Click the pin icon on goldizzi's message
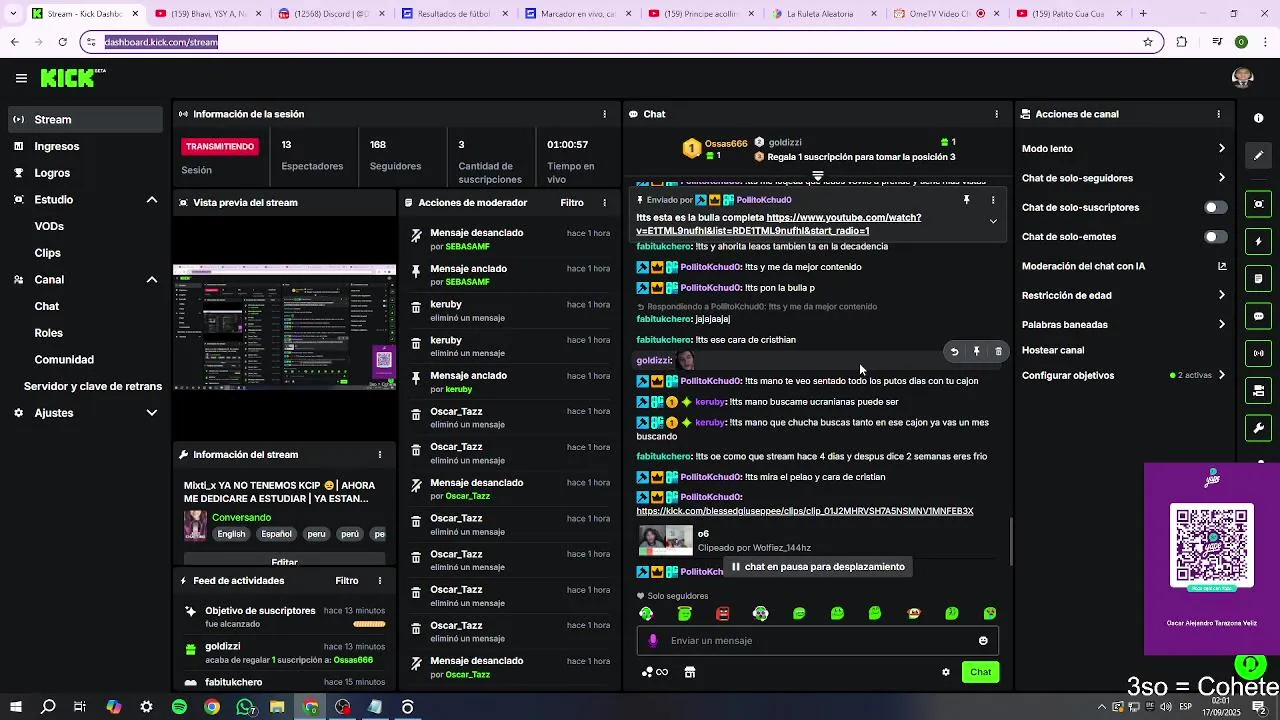1280x720 pixels. point(976,352)
